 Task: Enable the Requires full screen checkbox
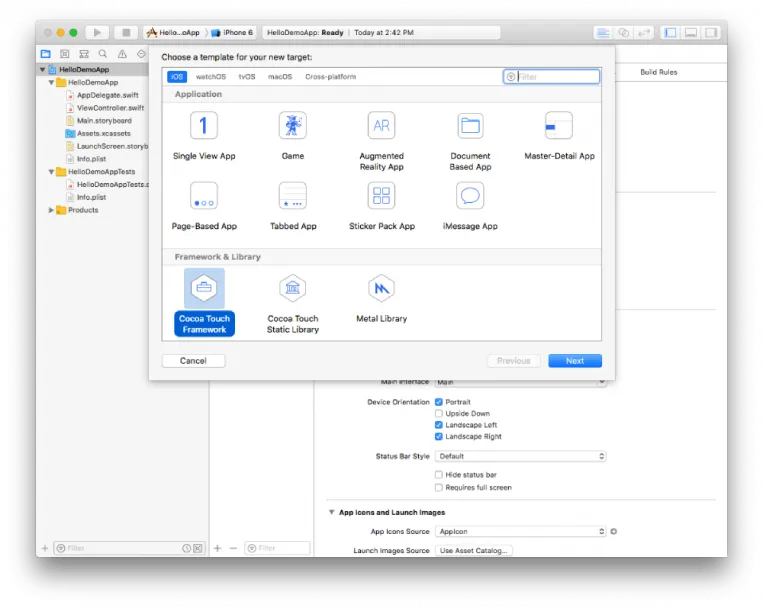click(438, 487)
